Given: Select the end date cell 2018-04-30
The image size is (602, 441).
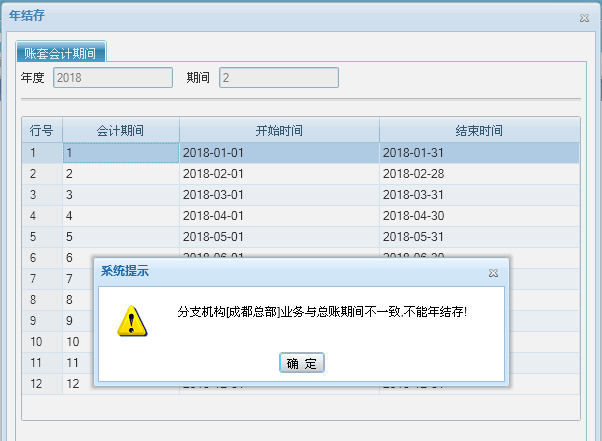Looking at the screenshot, I should point(479,216).
